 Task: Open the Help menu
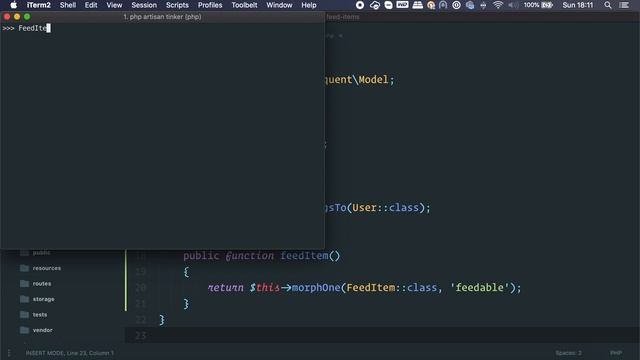[x=309, y=5]
